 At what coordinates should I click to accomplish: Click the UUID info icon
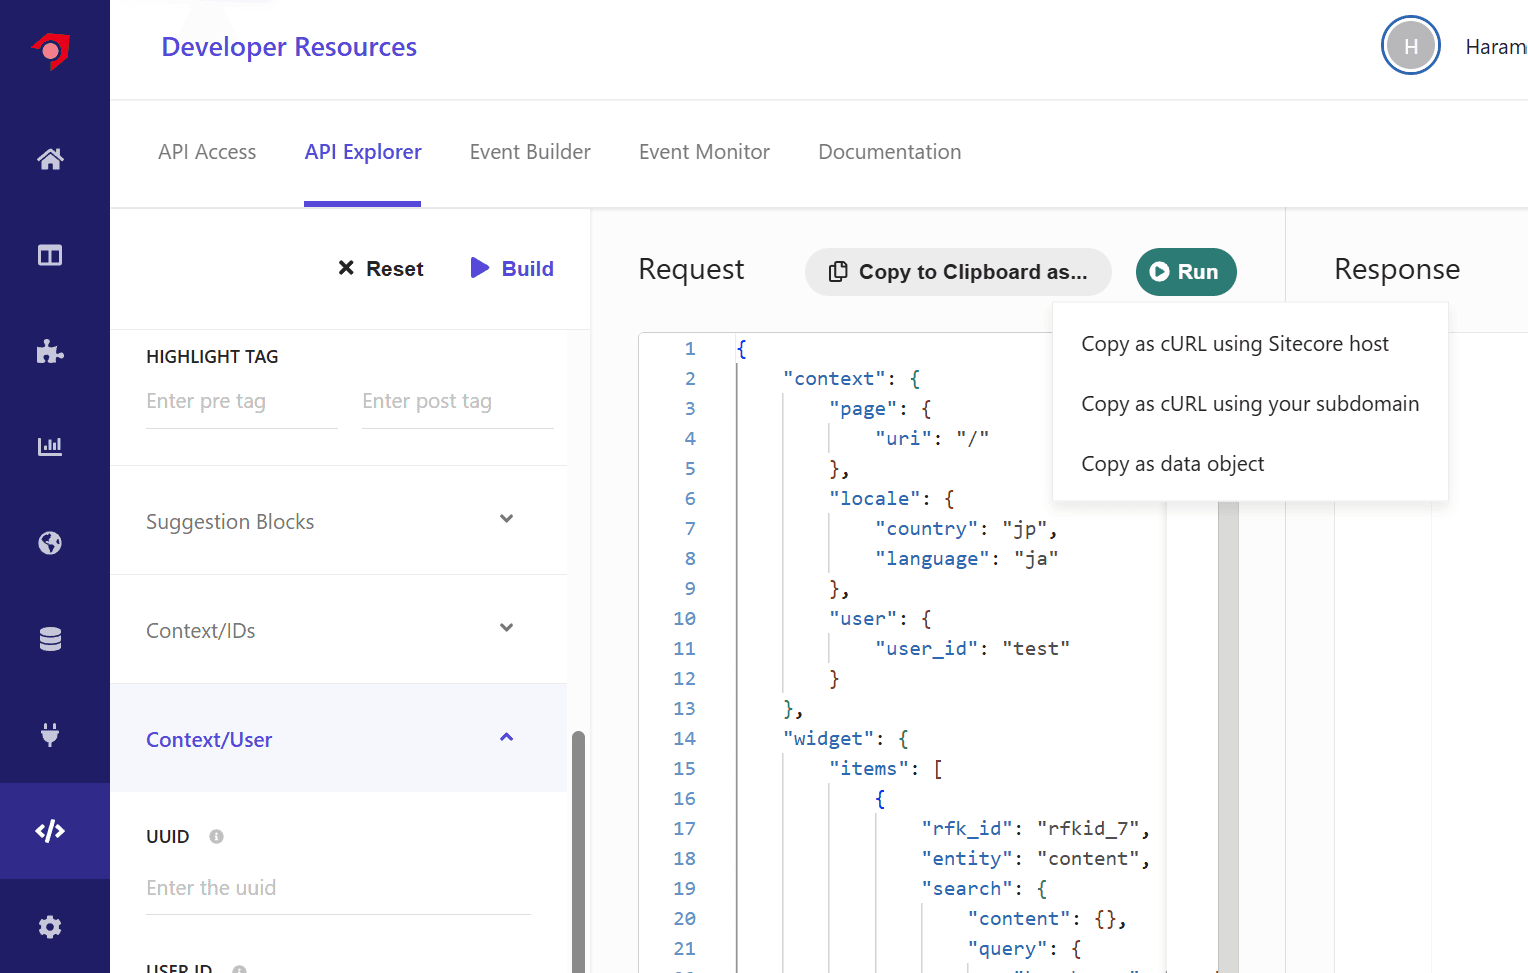coord(216,836)
